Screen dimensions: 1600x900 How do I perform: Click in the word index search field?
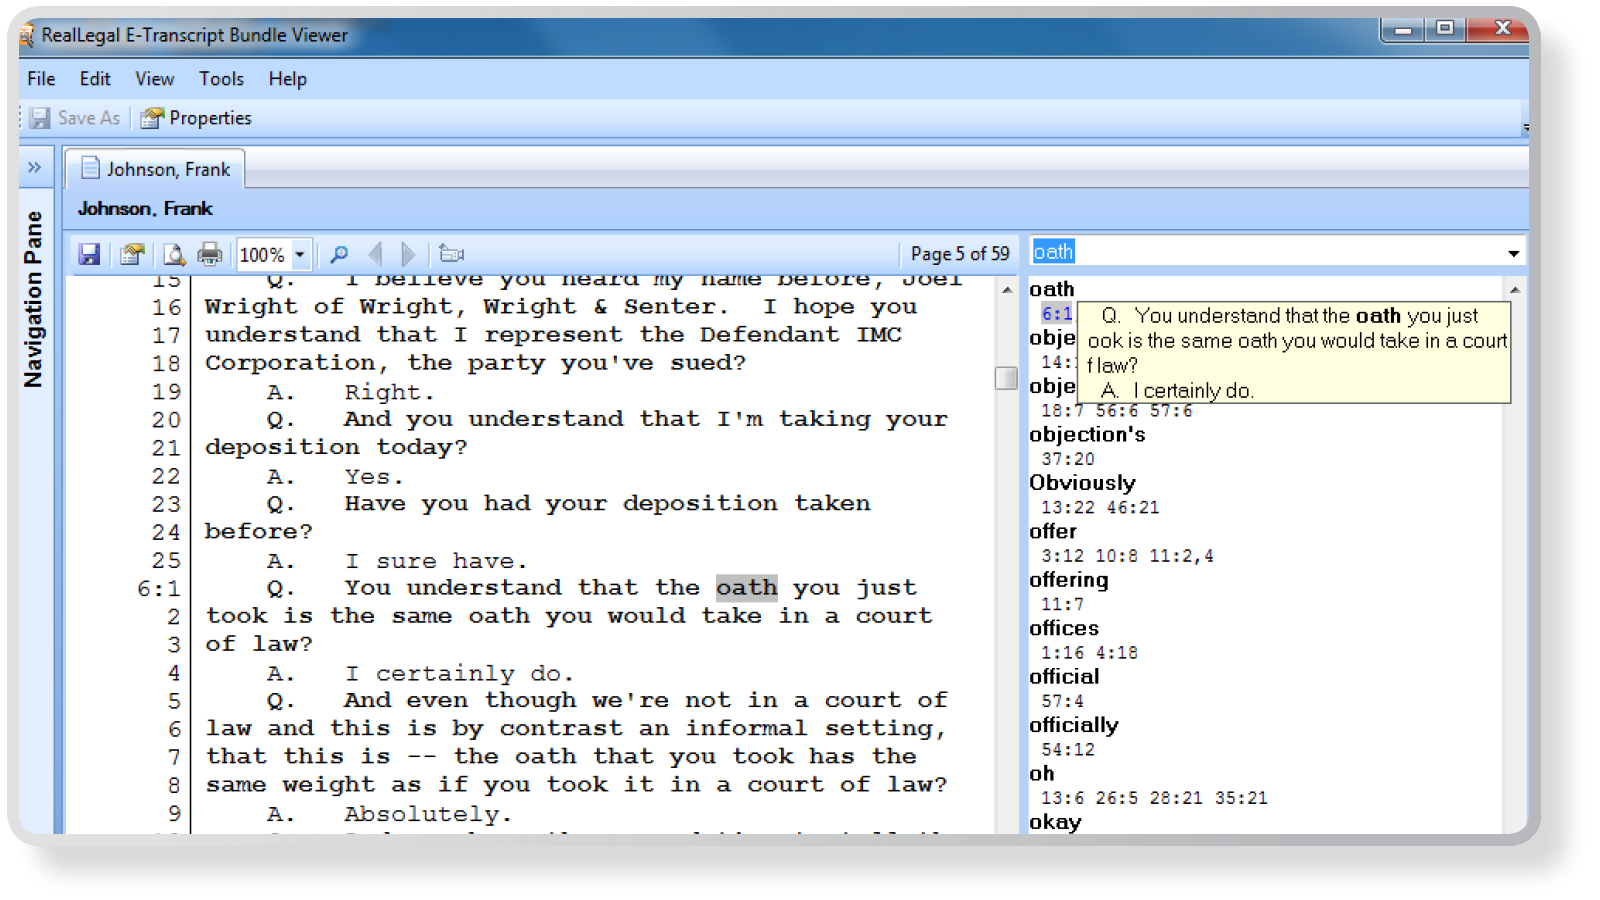[1260, 252]
